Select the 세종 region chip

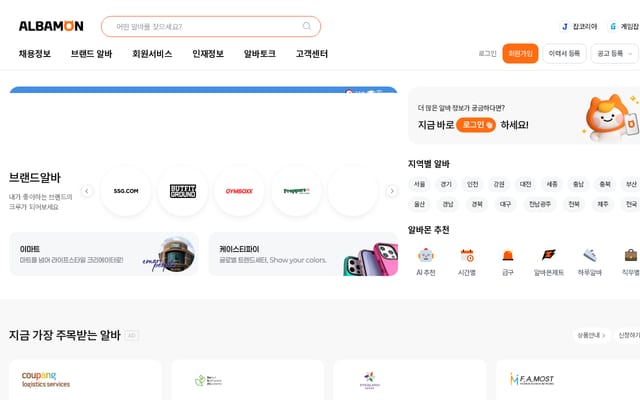coord(552,184)
